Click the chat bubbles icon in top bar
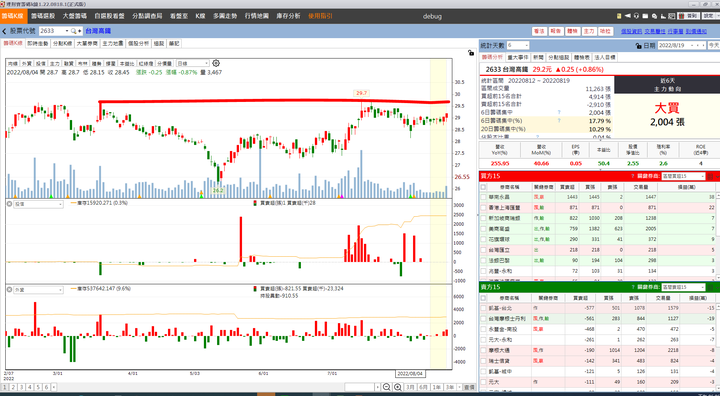Screen dimensions: 720x396 click(654, 16)
